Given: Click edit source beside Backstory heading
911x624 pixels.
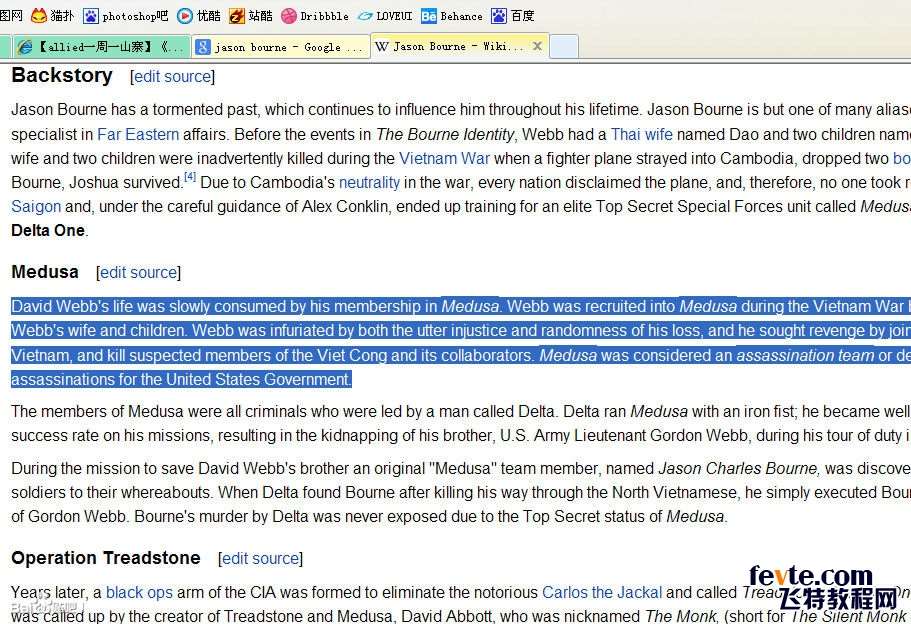Looking at the screenshot, I should tap(173, 77).
